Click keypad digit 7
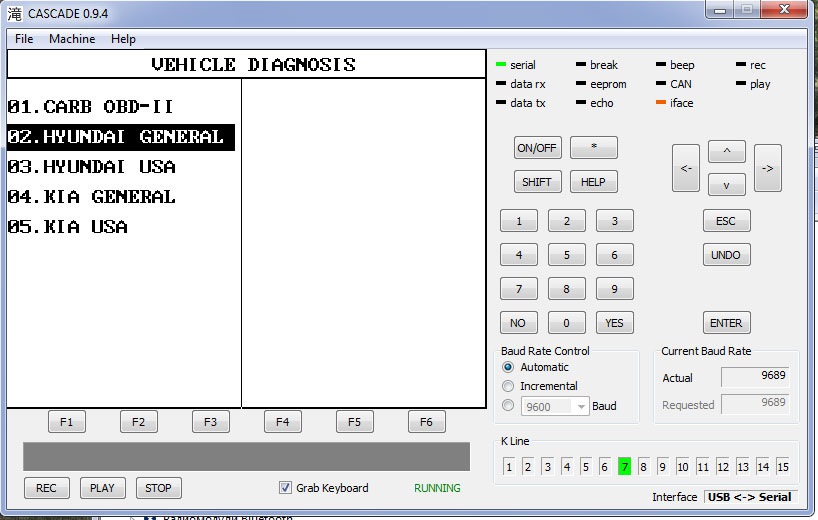This screenshot has height=520, width=818. (x=519, y=289)
